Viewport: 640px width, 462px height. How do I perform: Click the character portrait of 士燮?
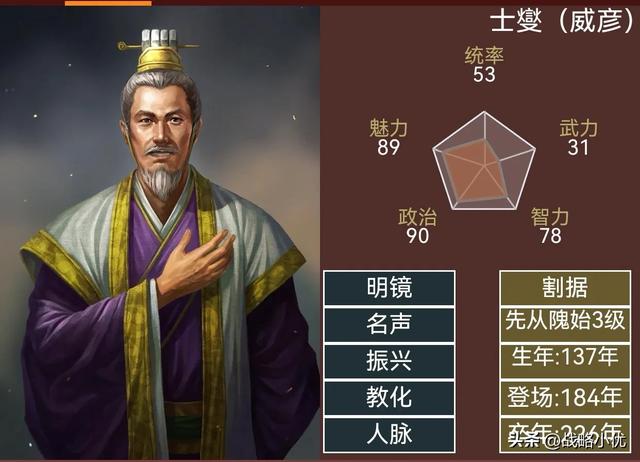point(160,233)
